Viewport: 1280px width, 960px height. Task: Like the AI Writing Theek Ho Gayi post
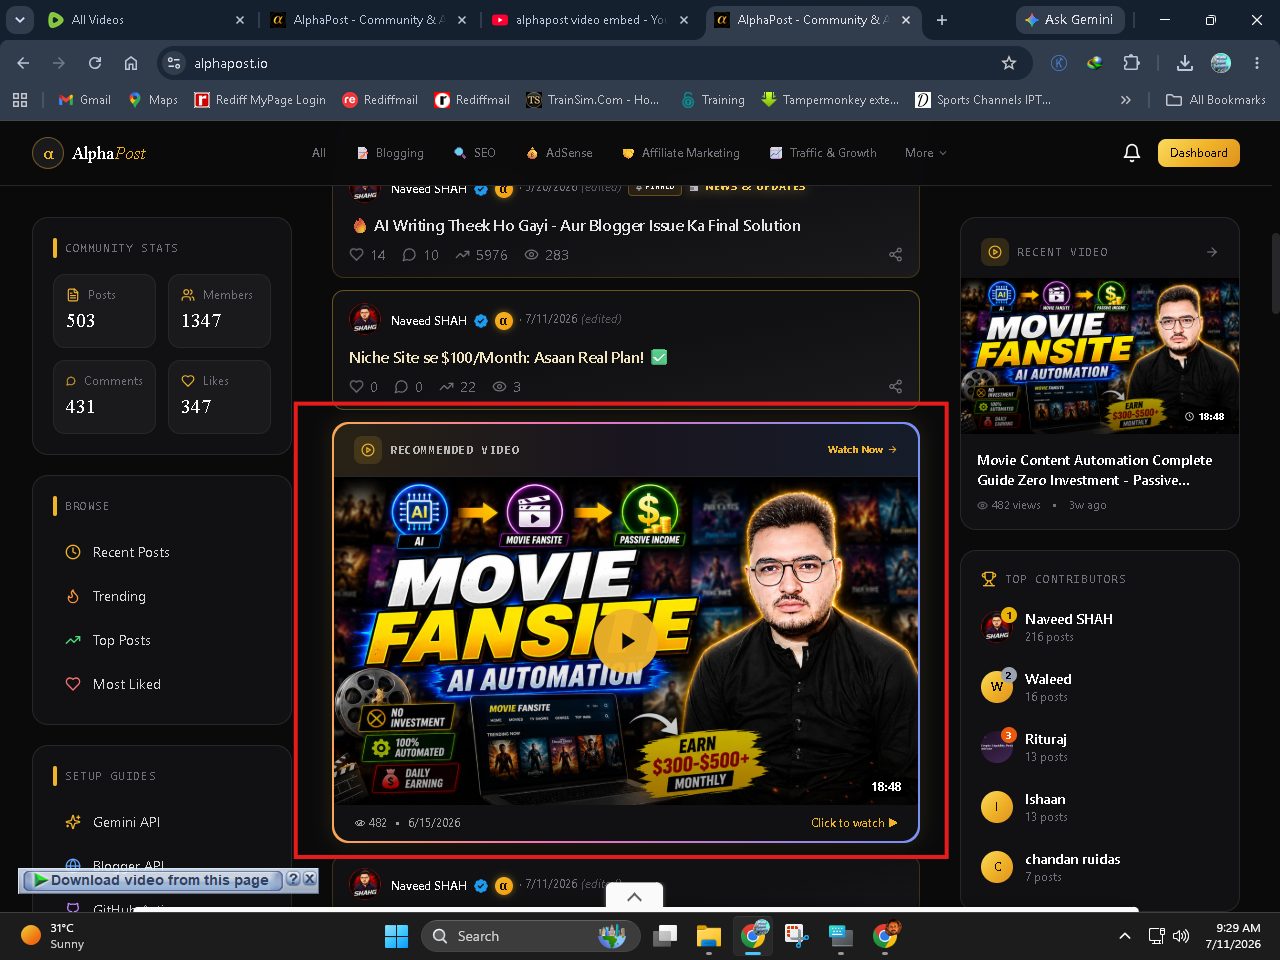(356, 255)
